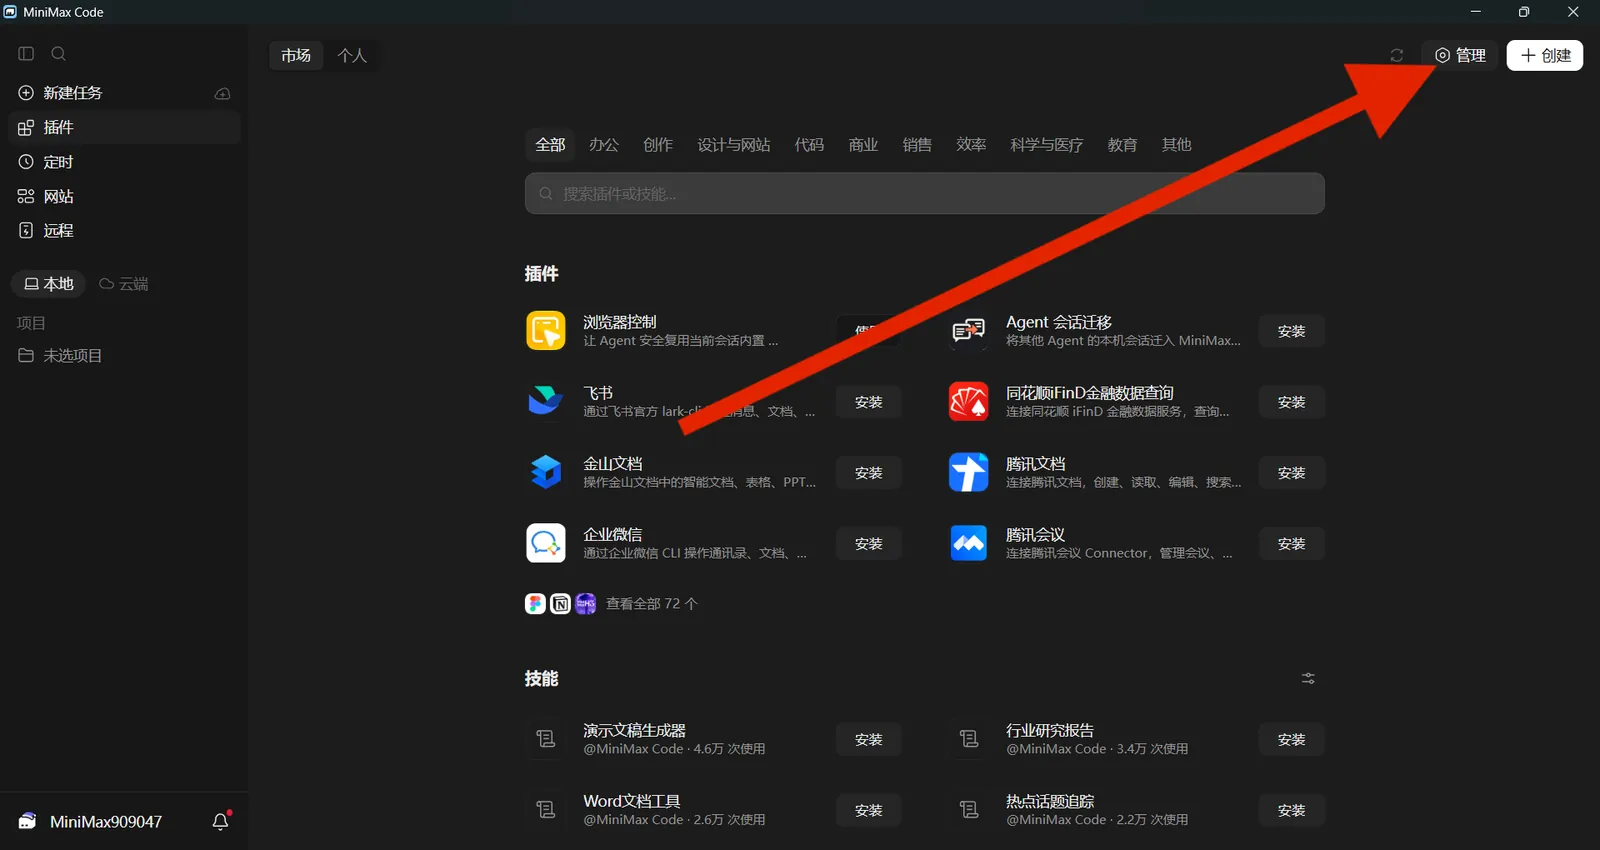Open the 定时 sidebar item
Viewport: 1600px width, 850px height.
[124, 162]
